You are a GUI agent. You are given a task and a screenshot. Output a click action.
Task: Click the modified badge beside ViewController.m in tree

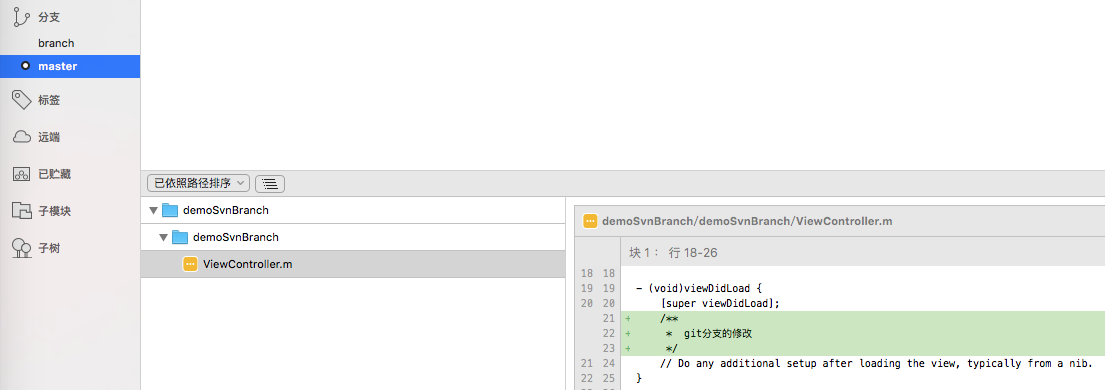click(190, 264)
